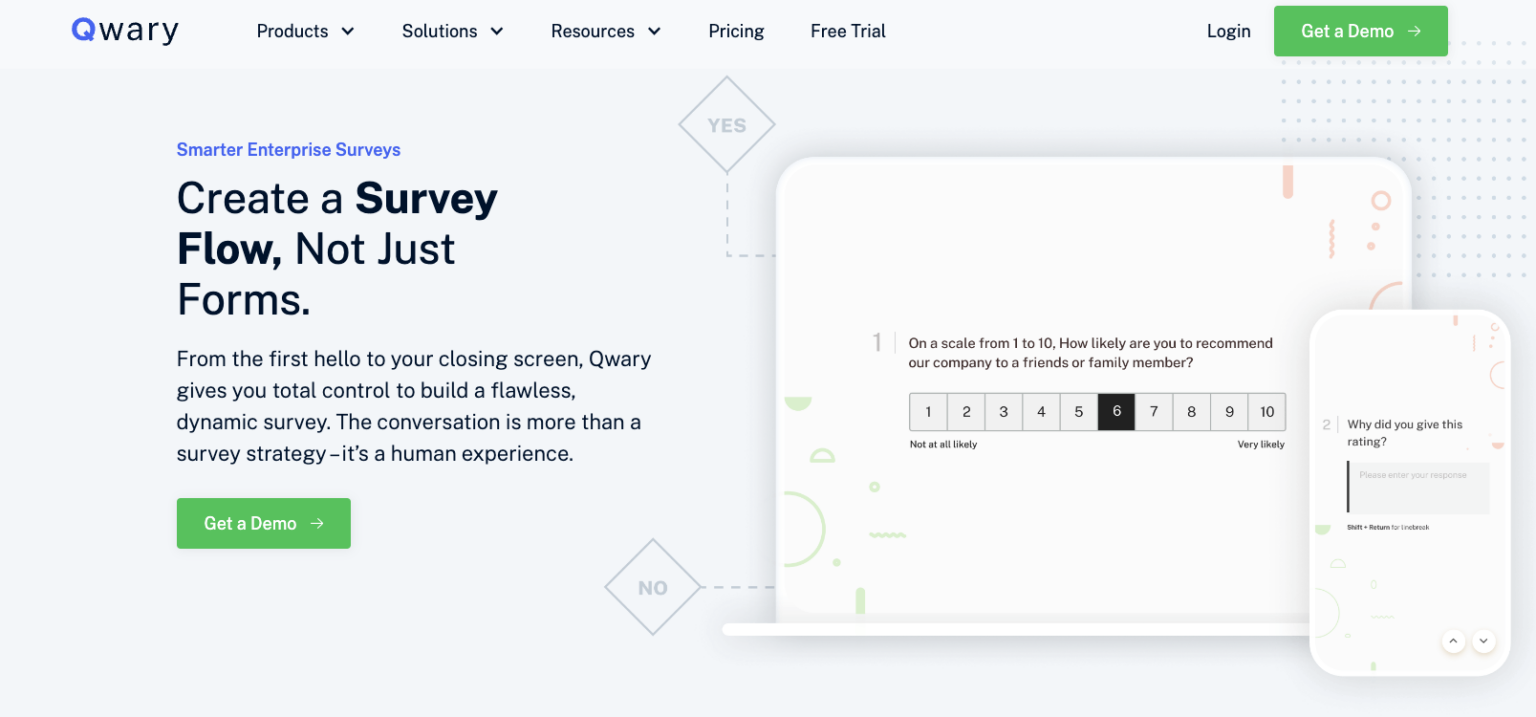
Task: Click the NO diamond flow marker
Action: coord(652,587)
